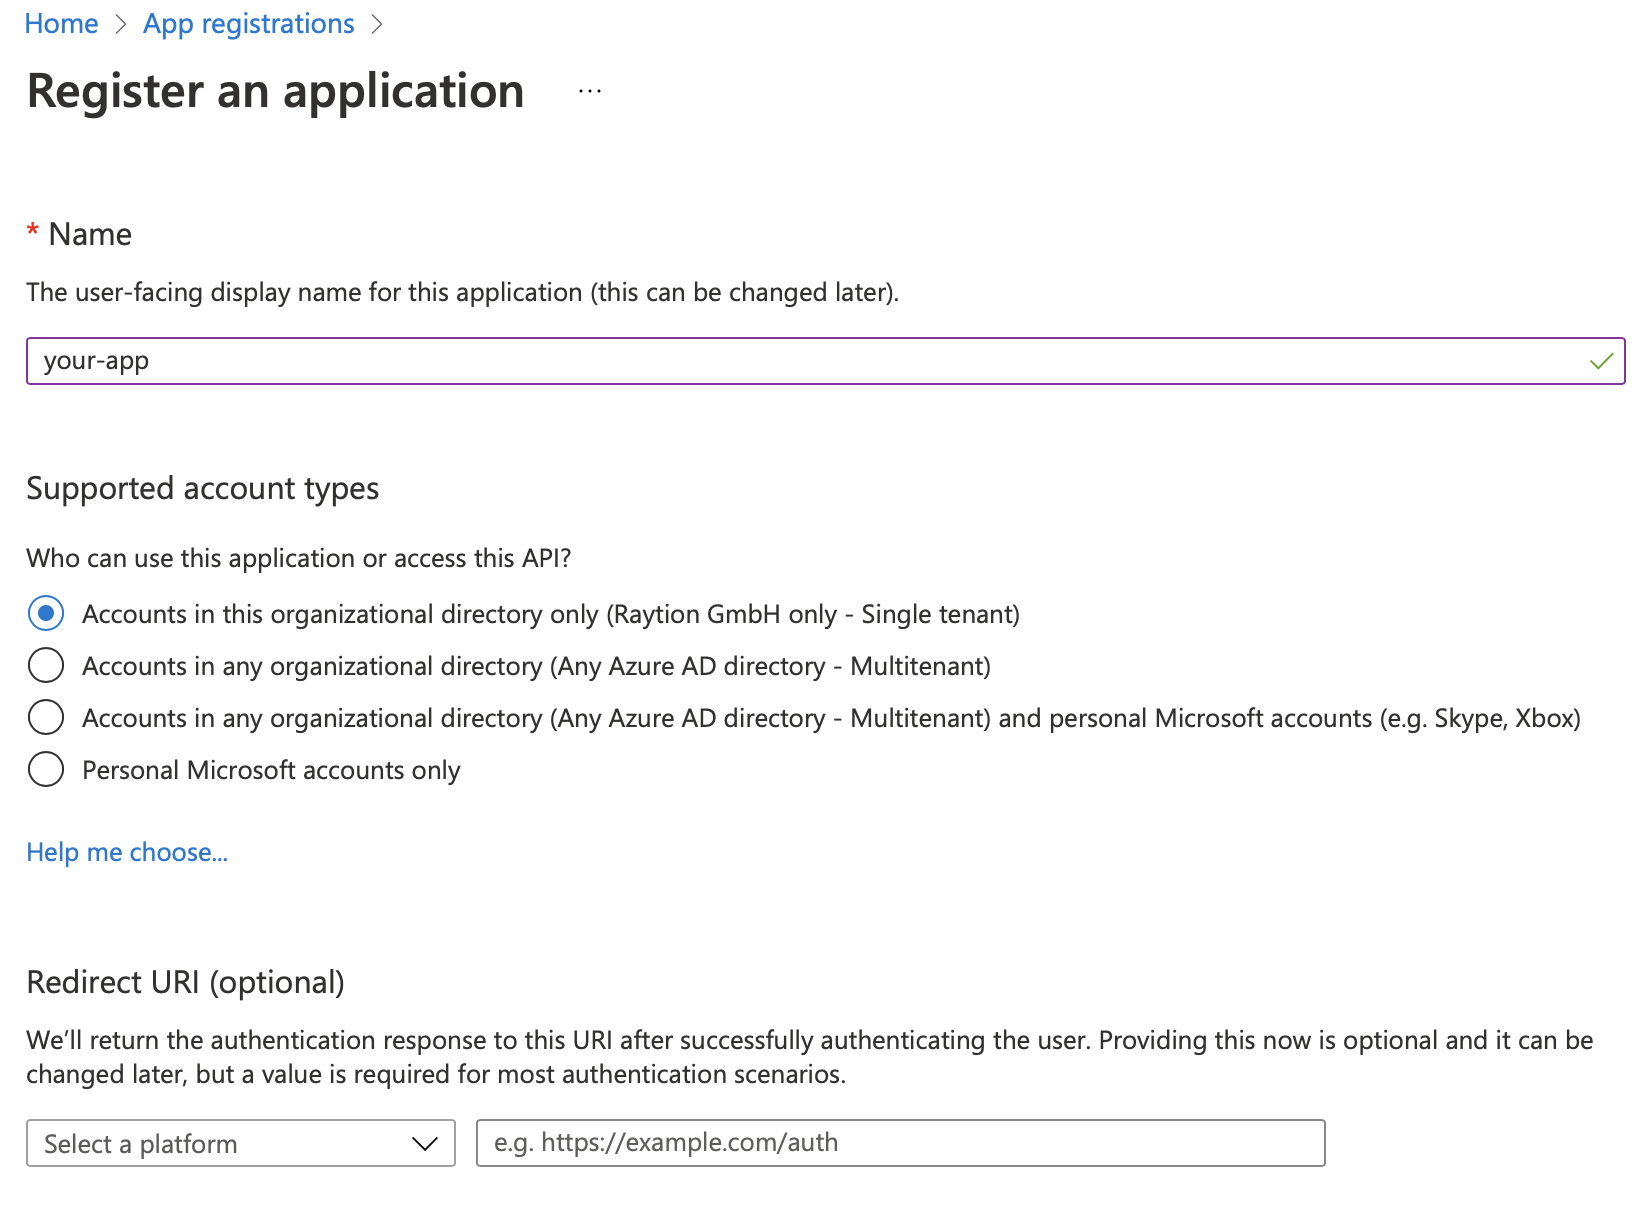
Task: Click the red asterisk next to Name
Action: (33, 232)
